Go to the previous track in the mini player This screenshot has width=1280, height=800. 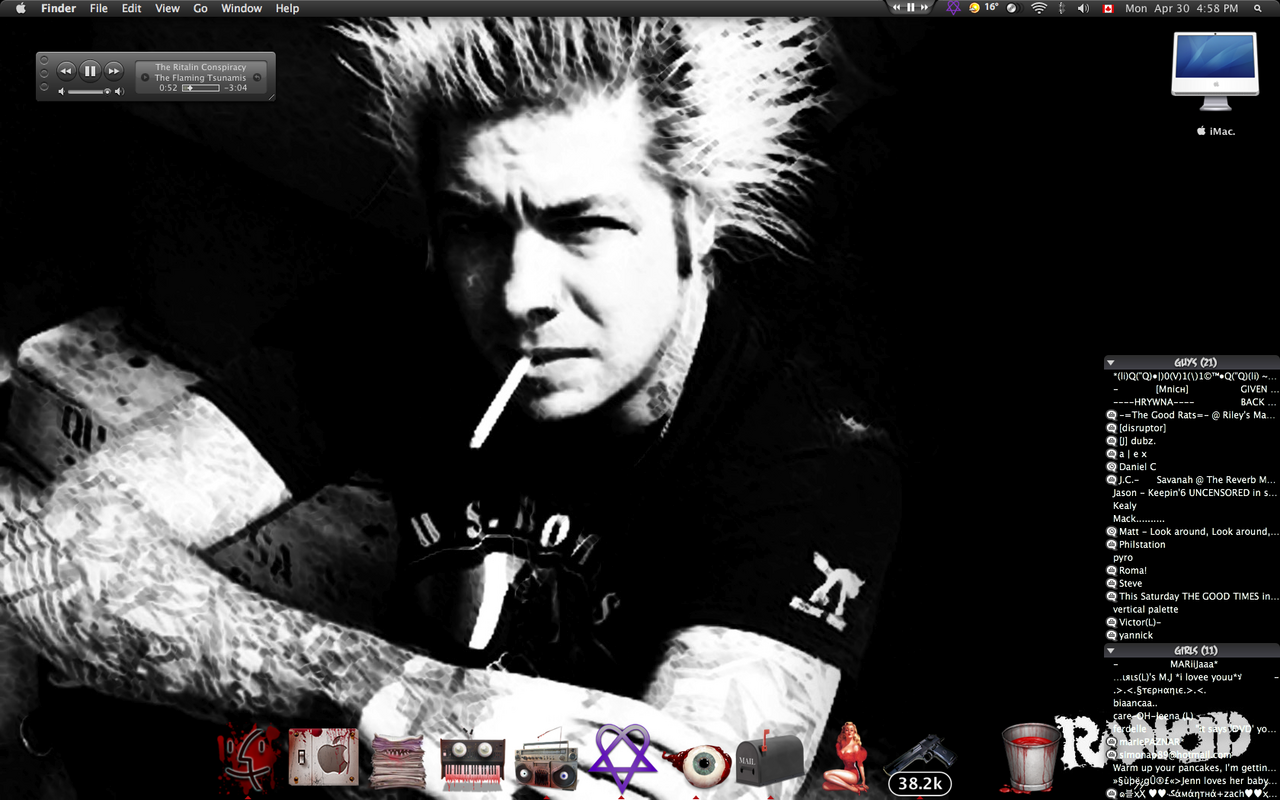tap(66, 71)
